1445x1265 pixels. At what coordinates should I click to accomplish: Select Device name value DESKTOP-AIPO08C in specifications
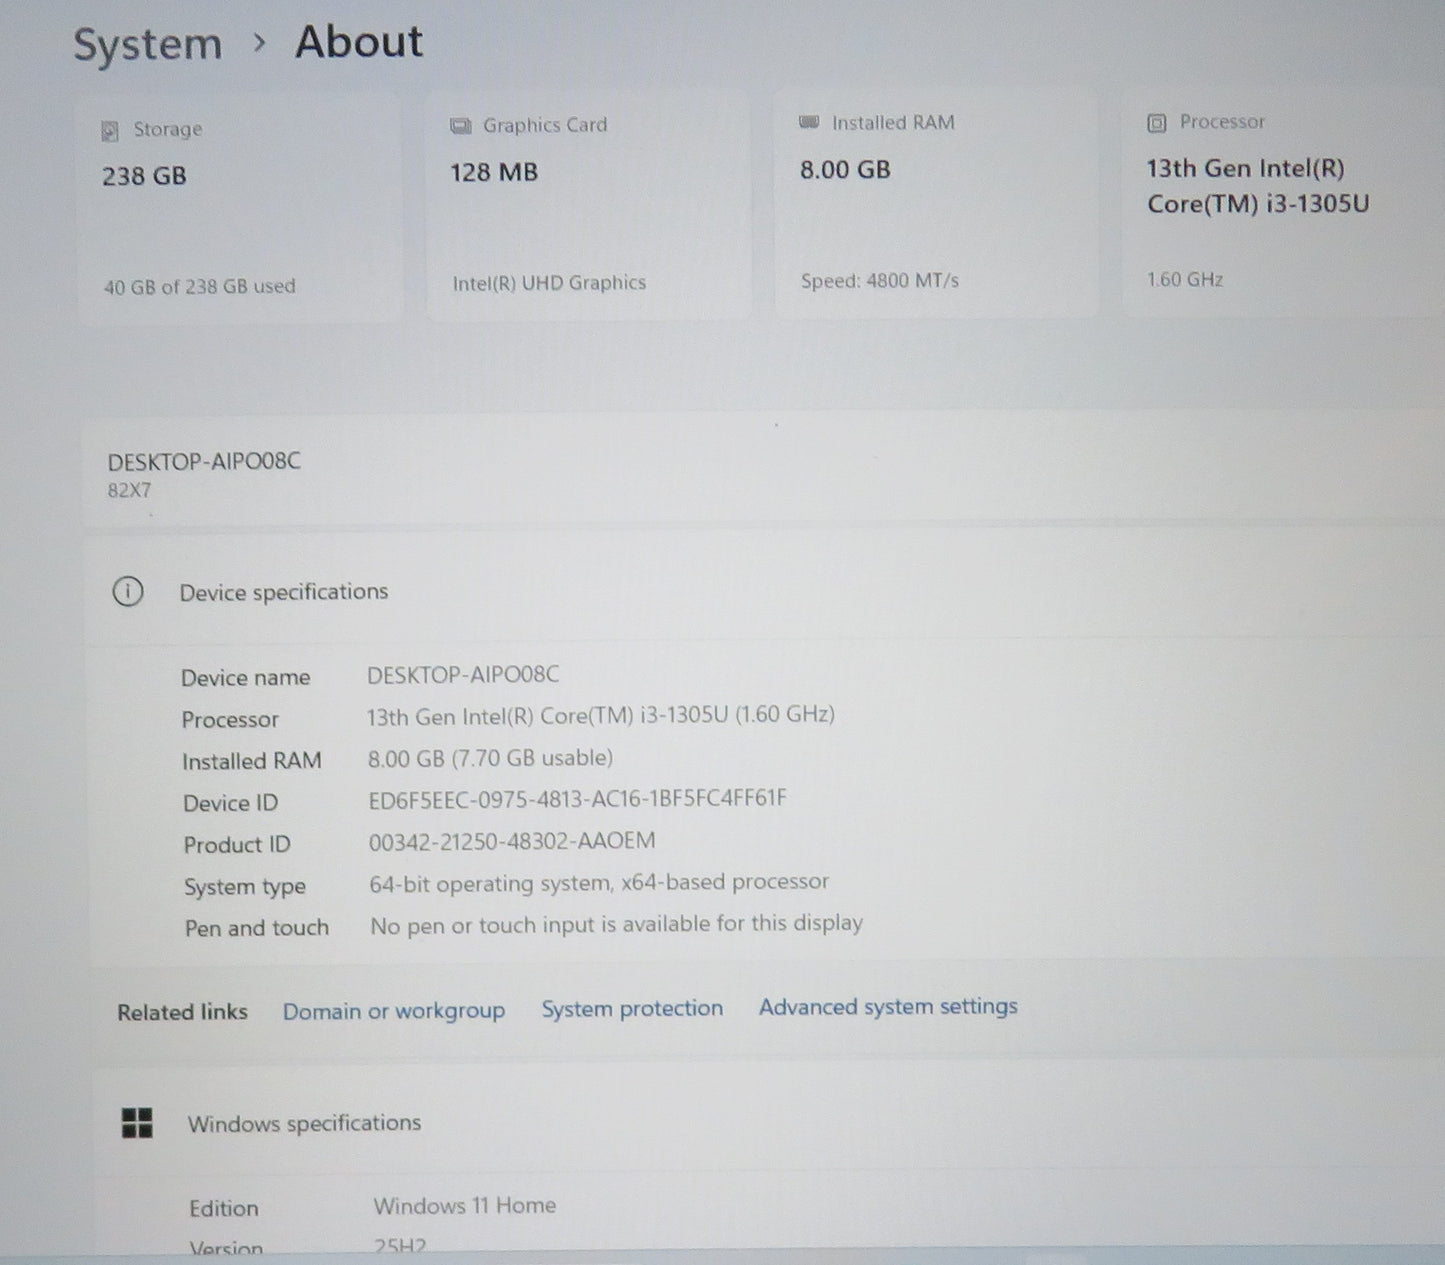tap(463, 675)
